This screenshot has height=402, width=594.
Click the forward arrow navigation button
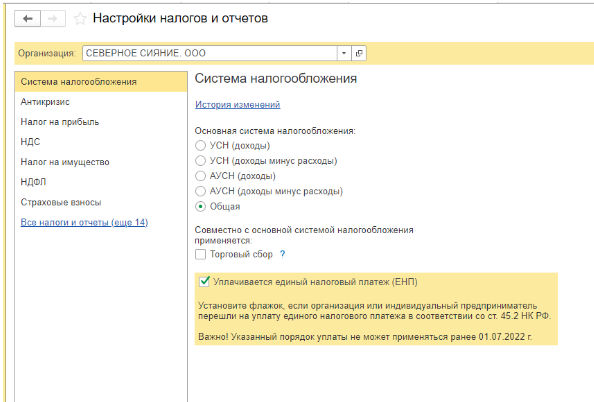pyautogui.click(x=53, y=19)
